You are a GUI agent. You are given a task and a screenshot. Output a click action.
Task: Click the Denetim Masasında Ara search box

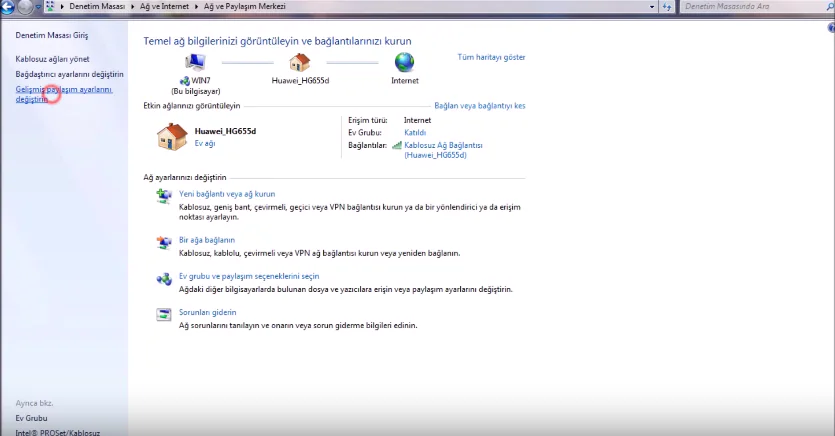[x=756, y=6]
